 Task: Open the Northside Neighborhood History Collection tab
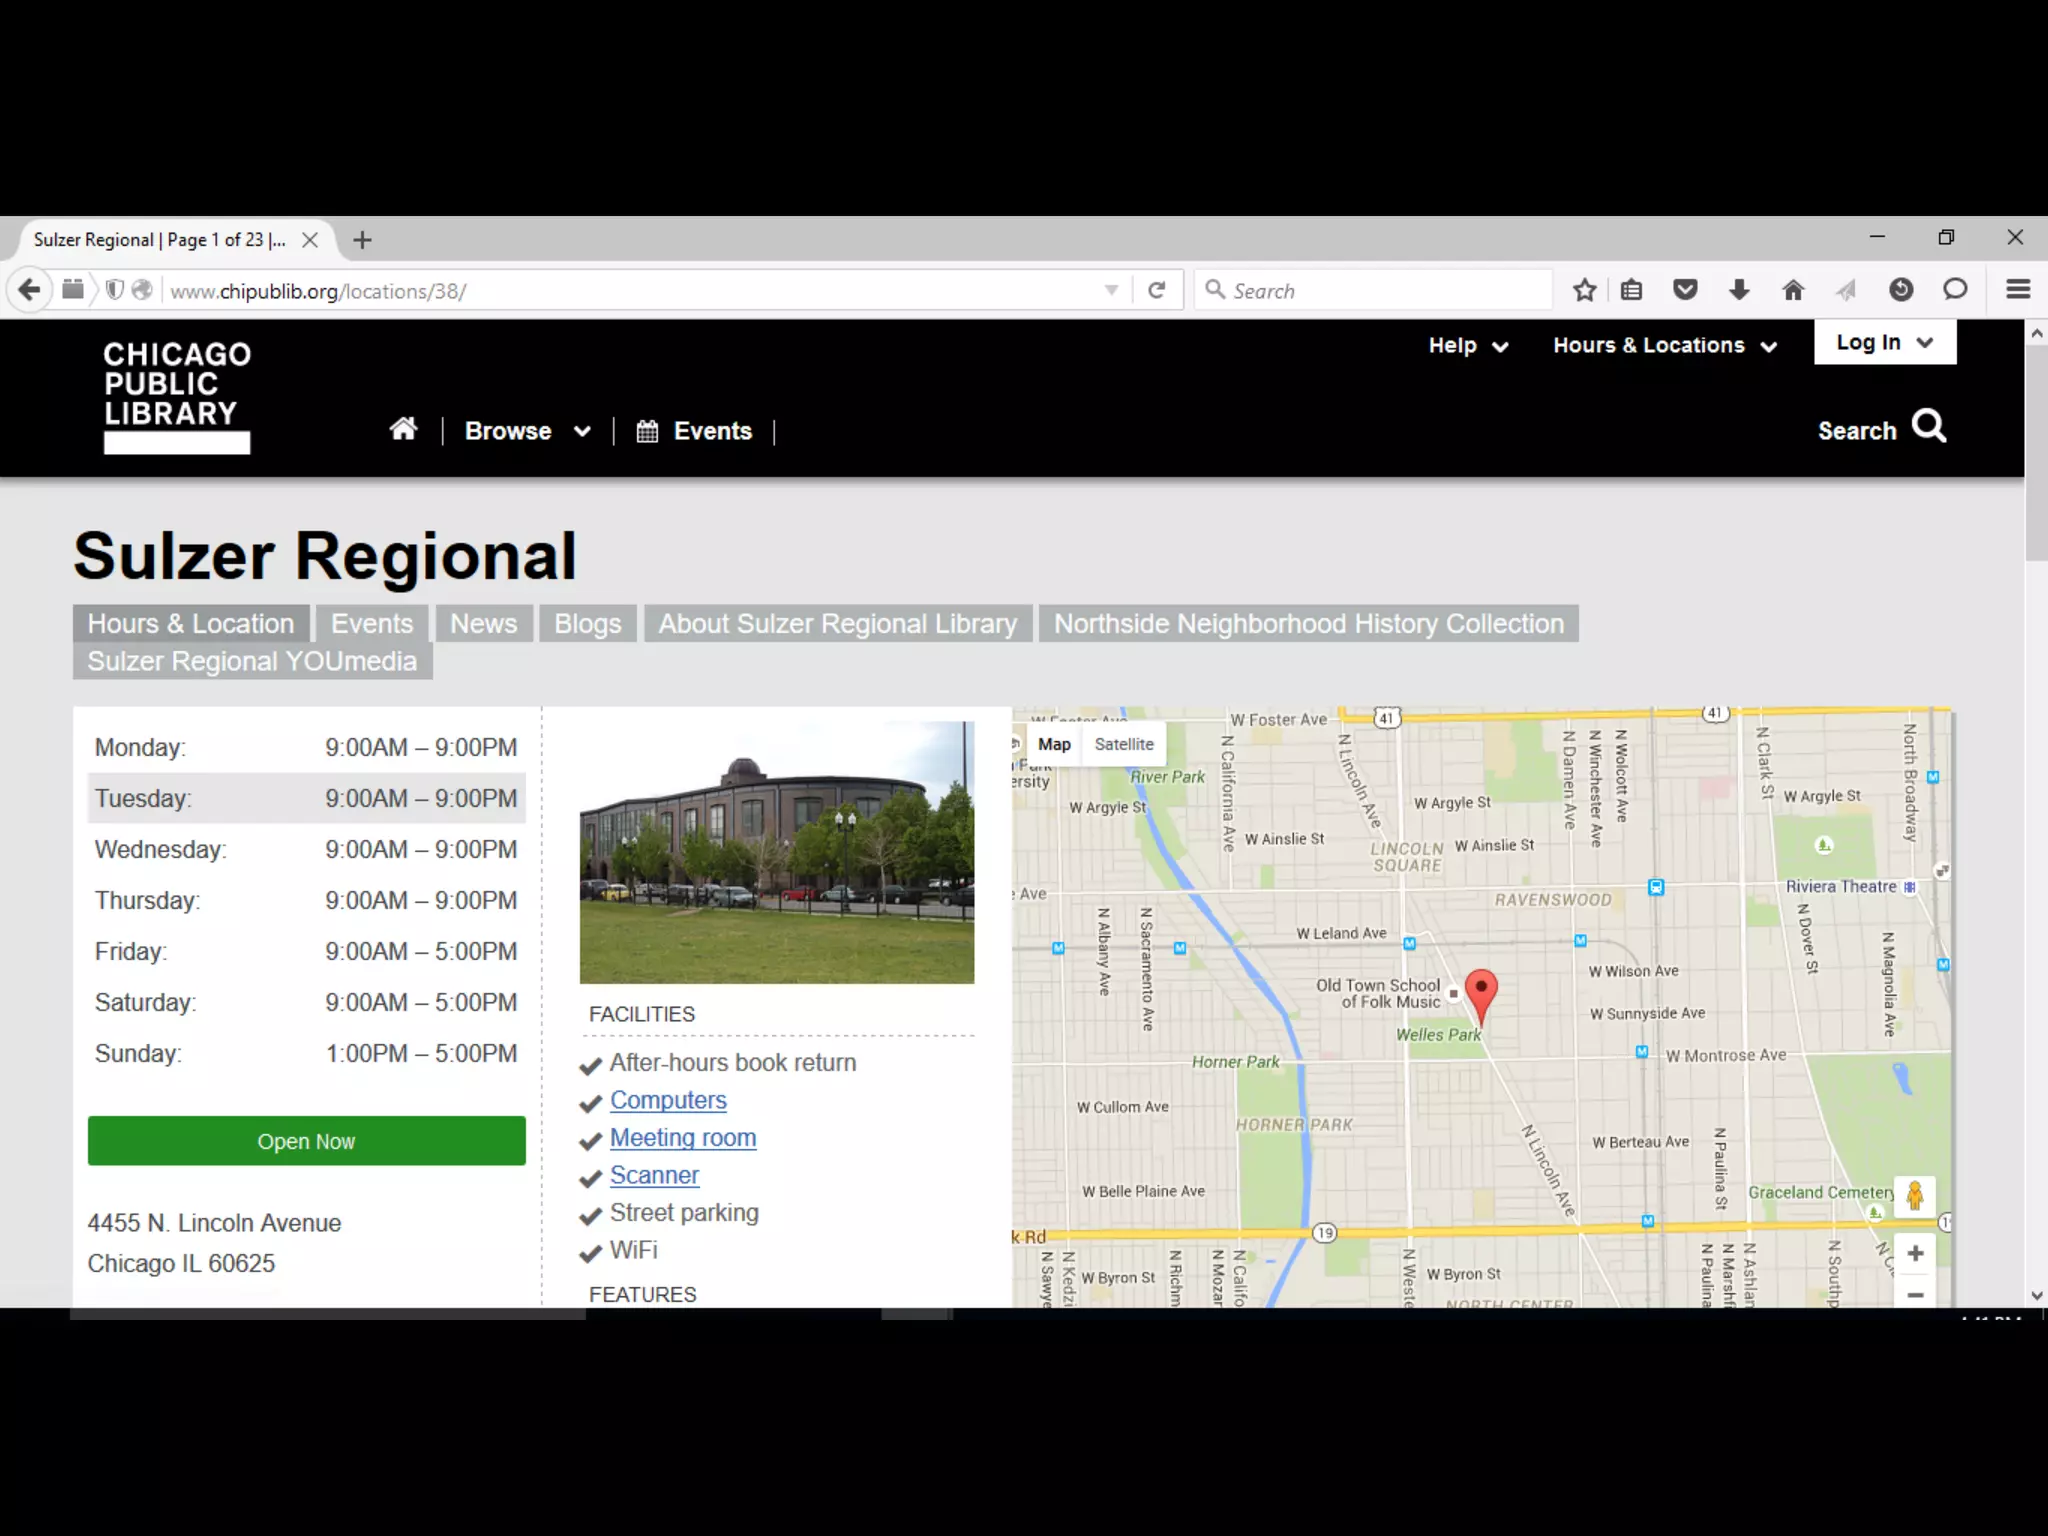1308,624
